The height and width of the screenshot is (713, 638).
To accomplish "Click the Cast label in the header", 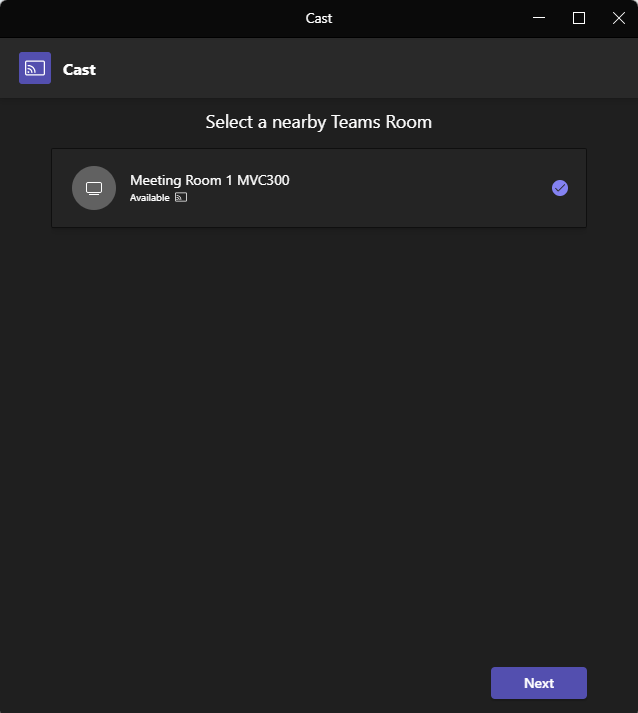I will click(x=79, y=69).
